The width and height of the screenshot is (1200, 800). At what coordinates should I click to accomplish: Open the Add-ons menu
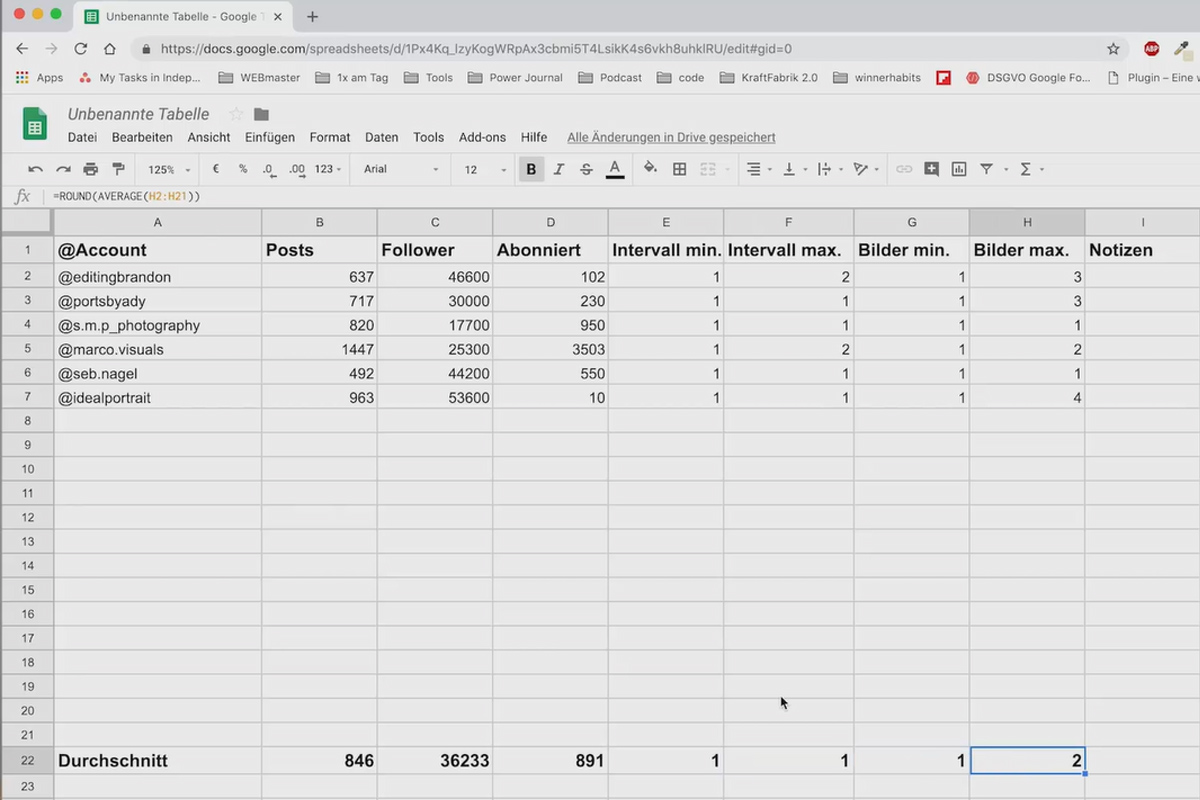tap(483, 137)
